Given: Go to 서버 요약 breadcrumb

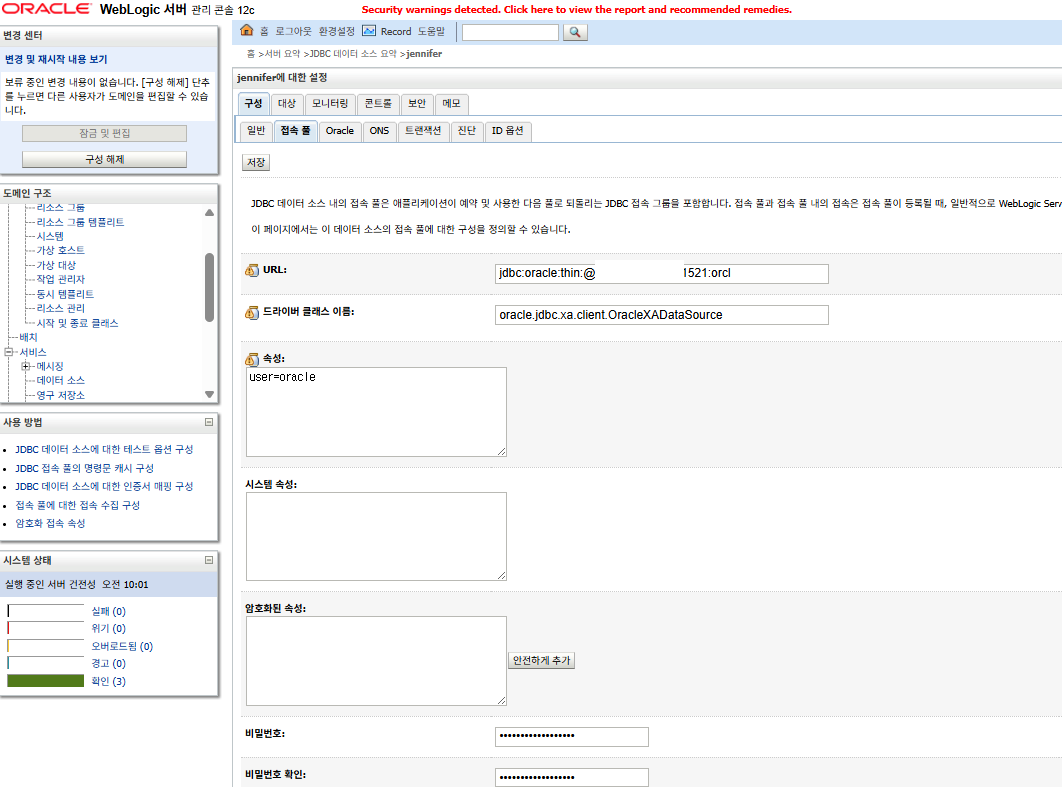Looking at the screenshot, I should point(282,54).
